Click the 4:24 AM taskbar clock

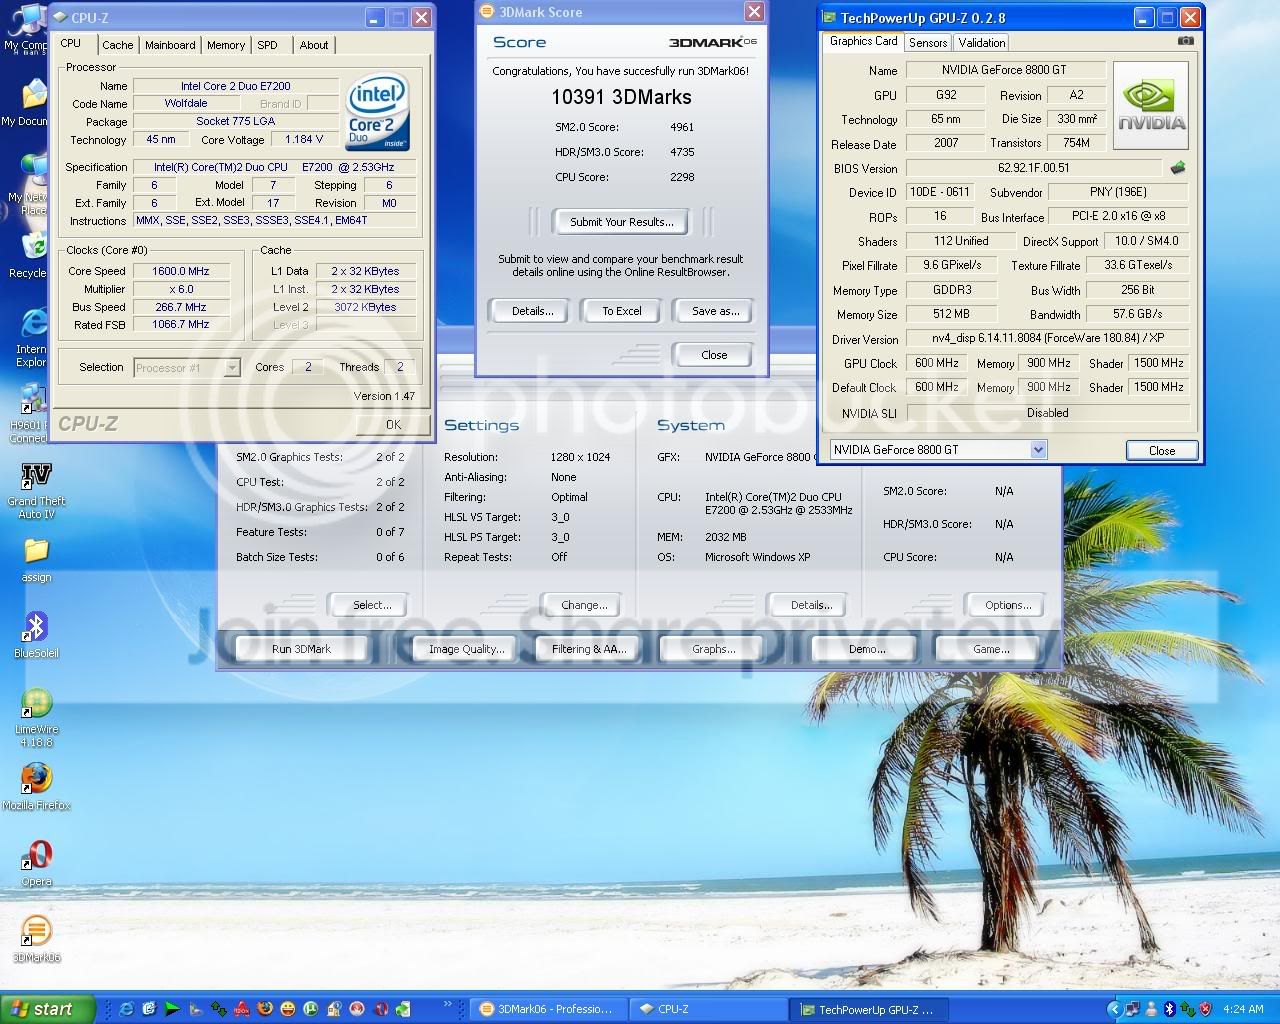1243,1009
